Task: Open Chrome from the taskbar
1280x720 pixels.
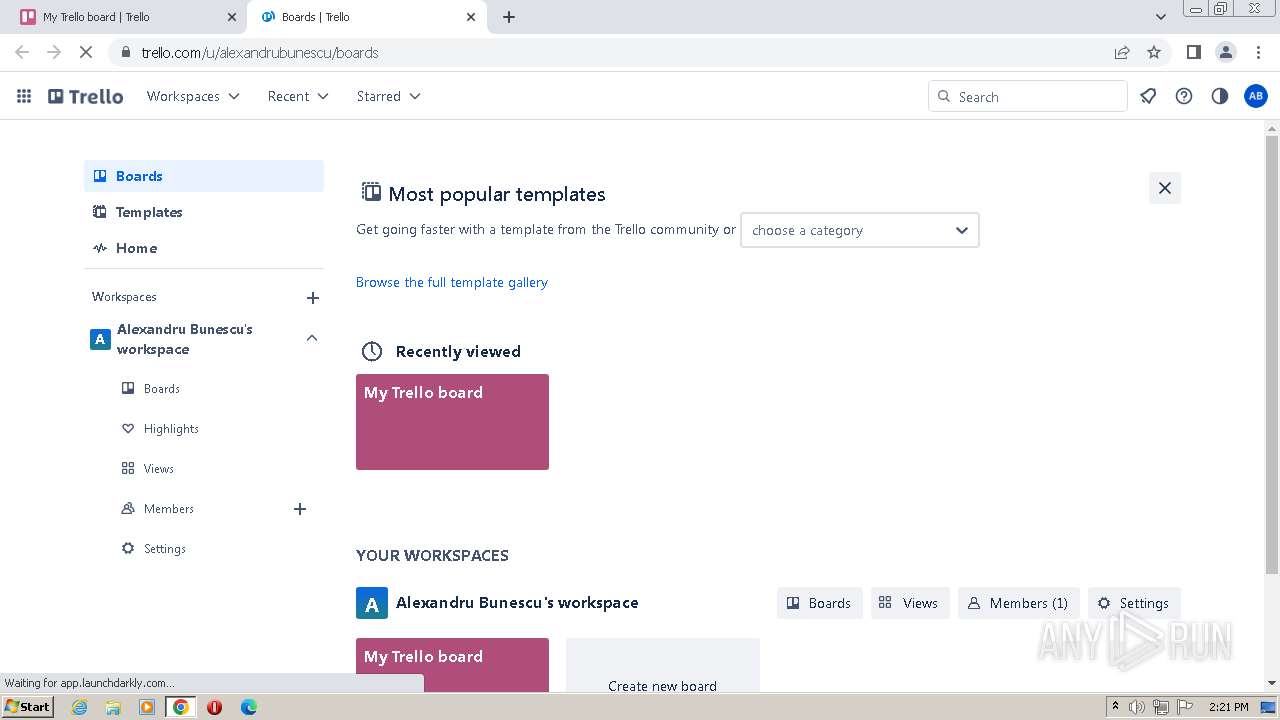Action: point(181,707)
